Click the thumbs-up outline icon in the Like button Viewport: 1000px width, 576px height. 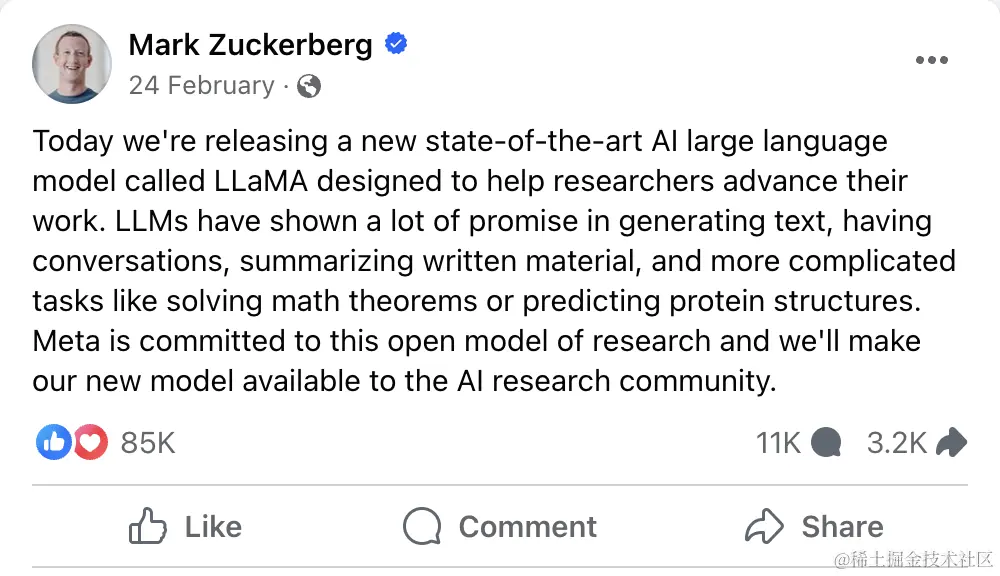click(x=147, y=526)
